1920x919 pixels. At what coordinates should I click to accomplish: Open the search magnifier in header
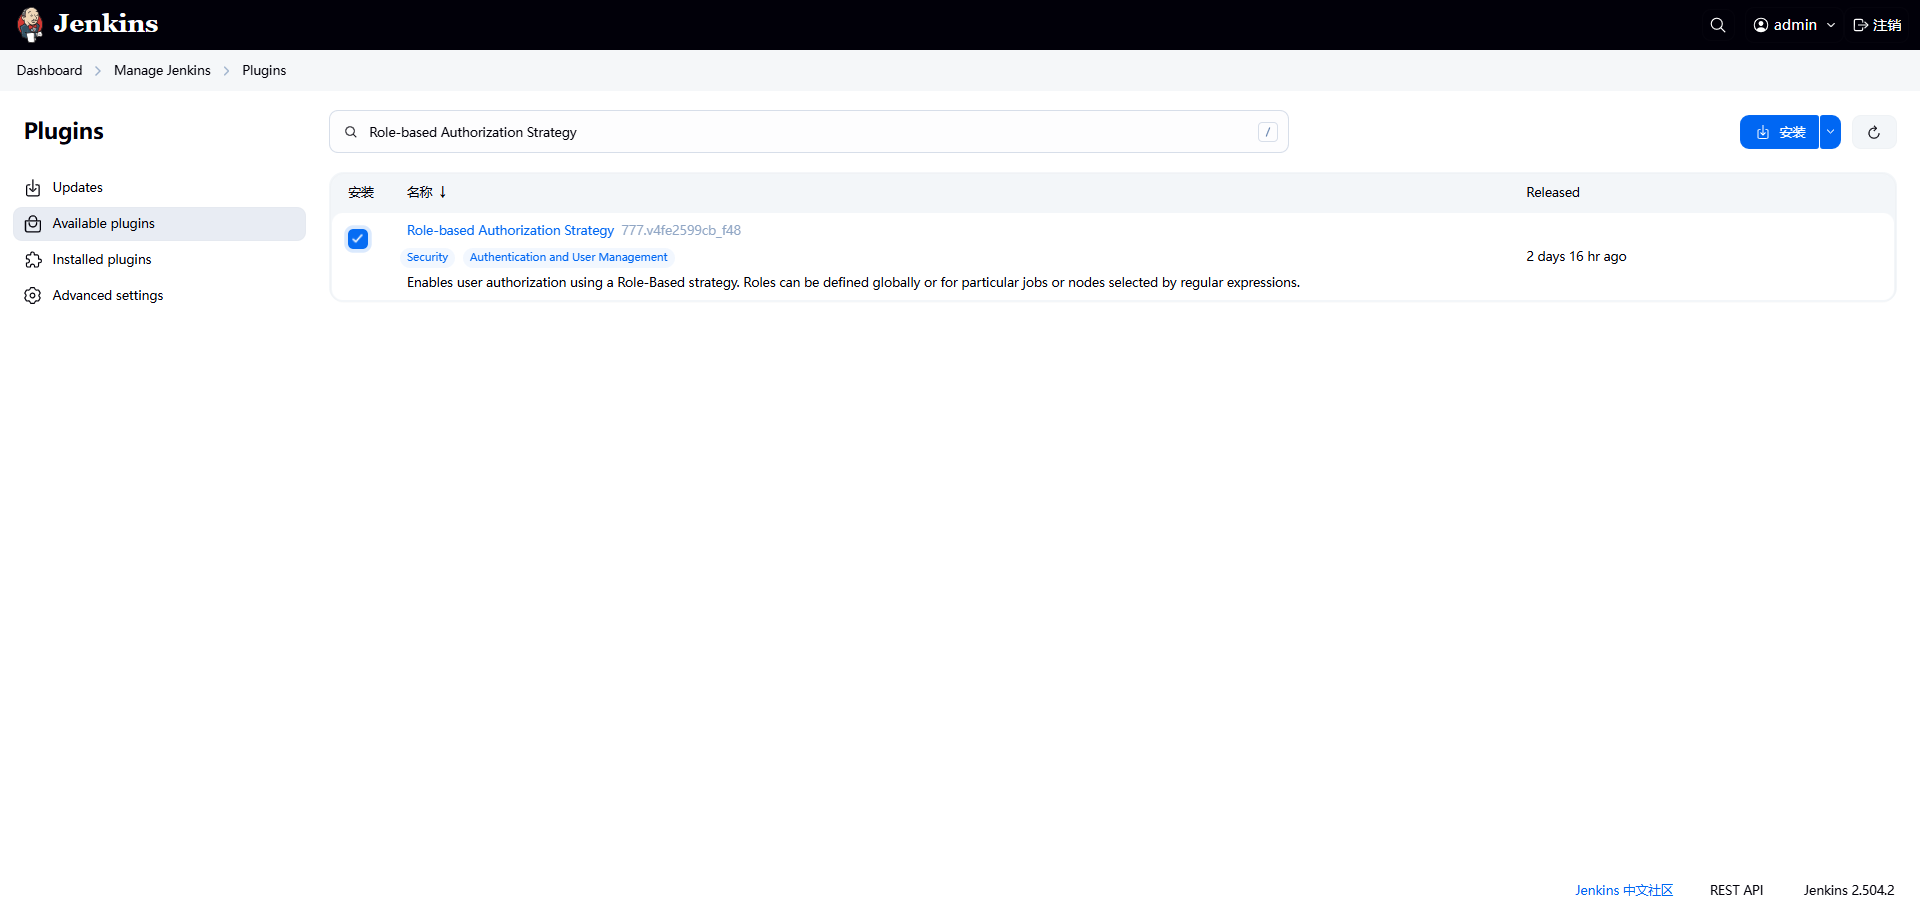1717,25
